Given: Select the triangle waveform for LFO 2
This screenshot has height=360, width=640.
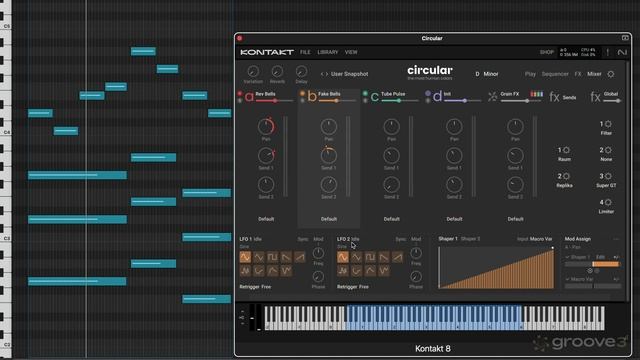Looking at the screenshot, I should pos(356,257).
